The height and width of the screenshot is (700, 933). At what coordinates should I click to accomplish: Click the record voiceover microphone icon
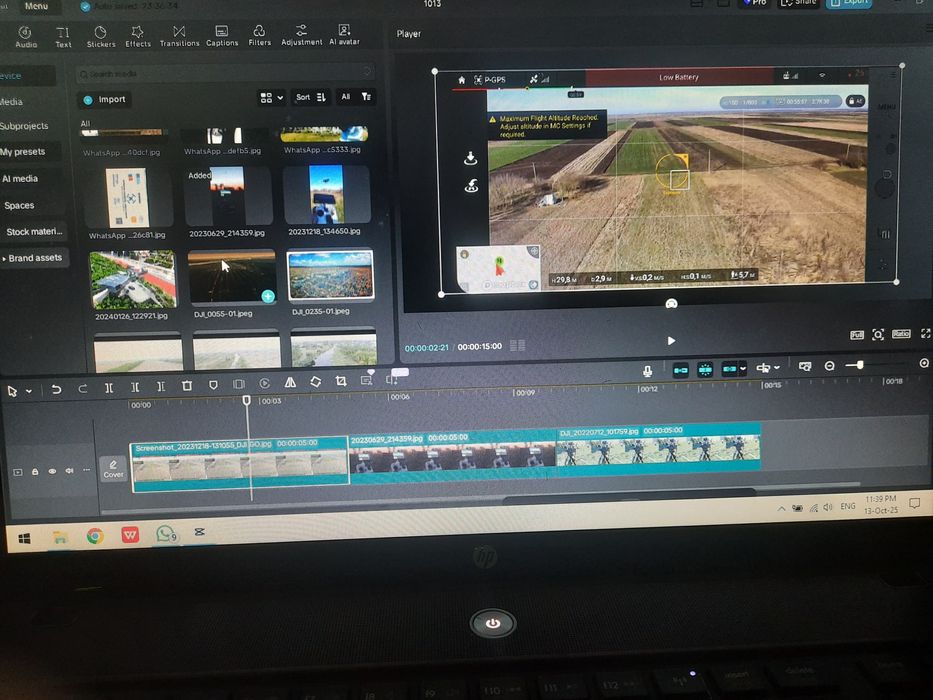(x=647, y=371)
